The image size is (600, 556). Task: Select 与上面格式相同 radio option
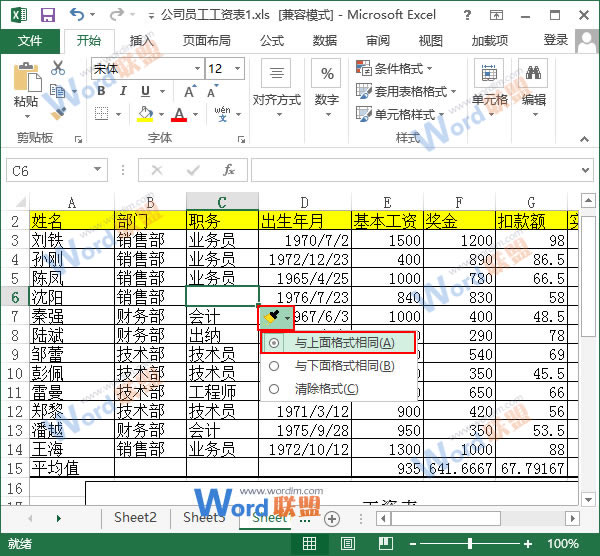[274, 343]
